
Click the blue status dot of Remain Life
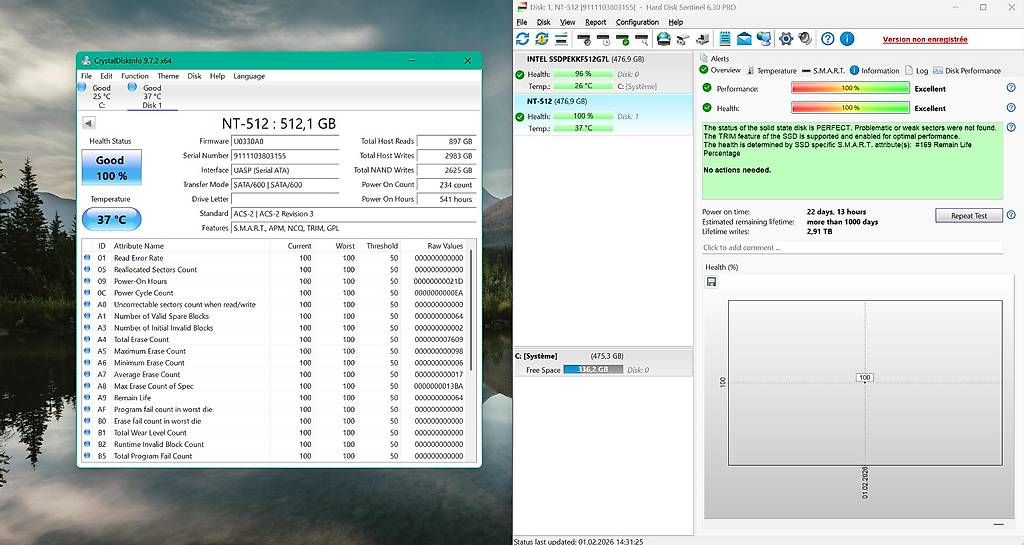[x=88, y=397]
